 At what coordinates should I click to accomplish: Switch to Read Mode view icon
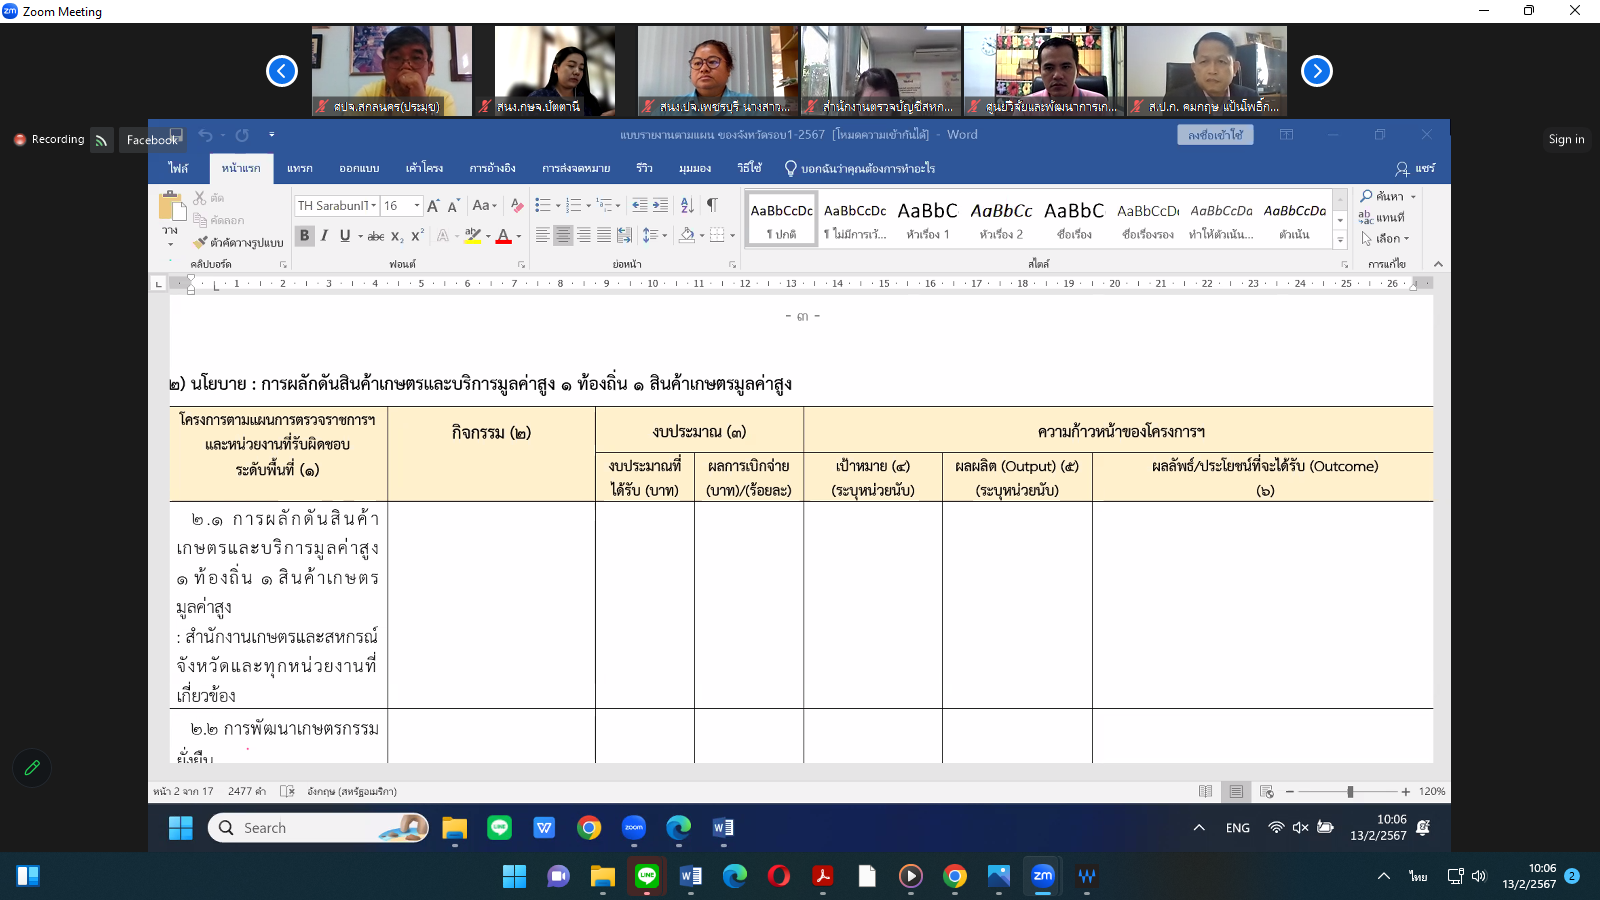pyautogui.click(x=1206, y=791)
